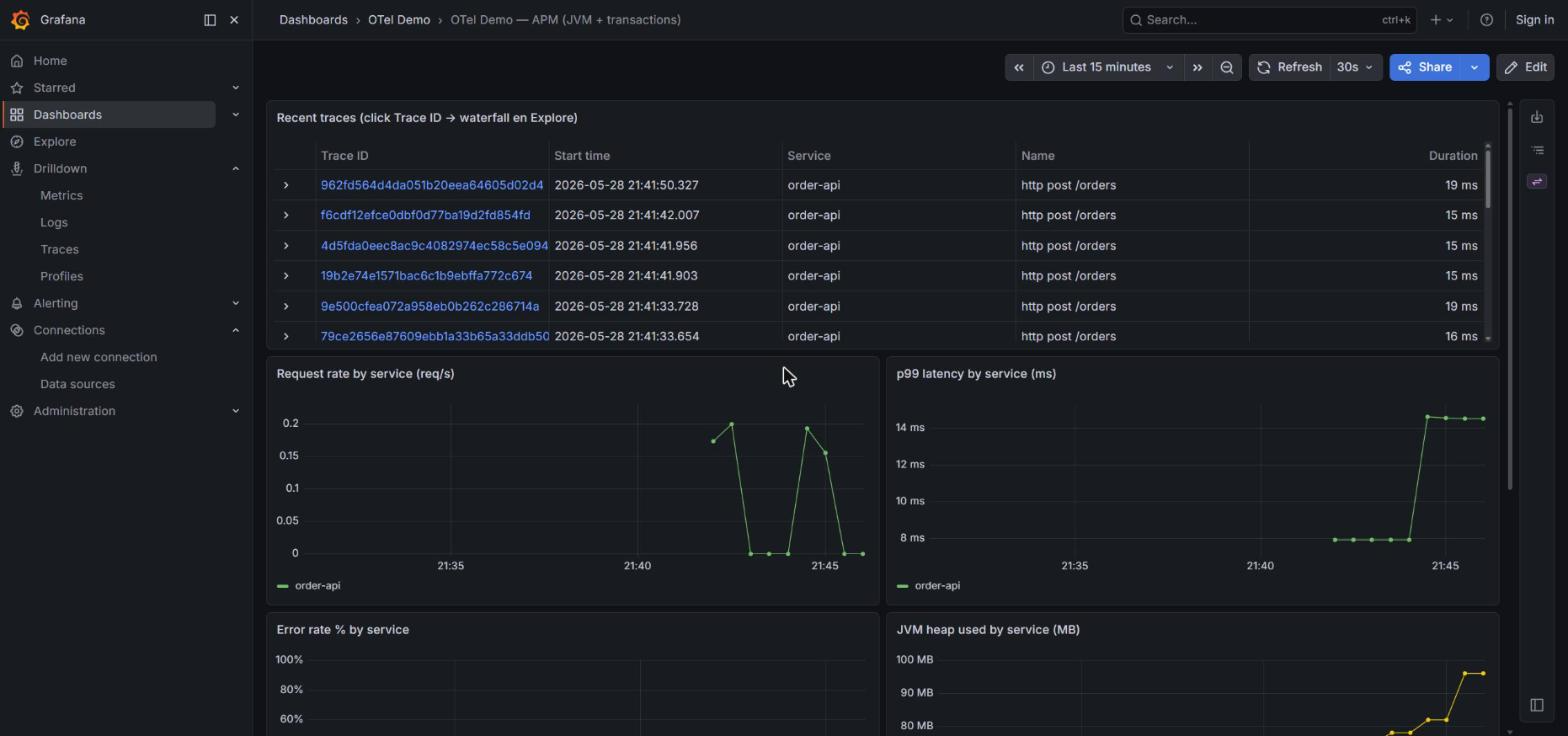Open the plus New menu
This screenshot has height=736, width=1568.
pyautogui.click(x=1441, y=20)
